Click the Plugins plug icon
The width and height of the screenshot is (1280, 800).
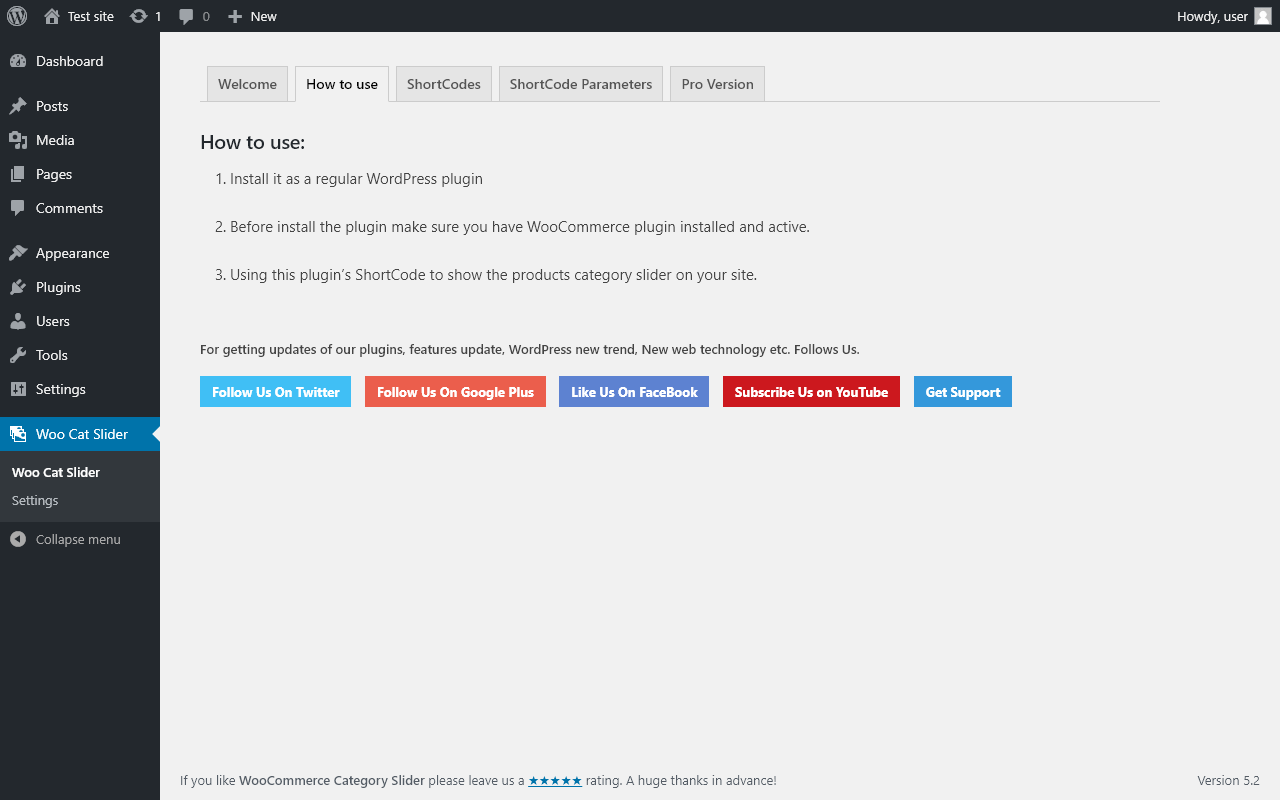[x=18, y=287]
